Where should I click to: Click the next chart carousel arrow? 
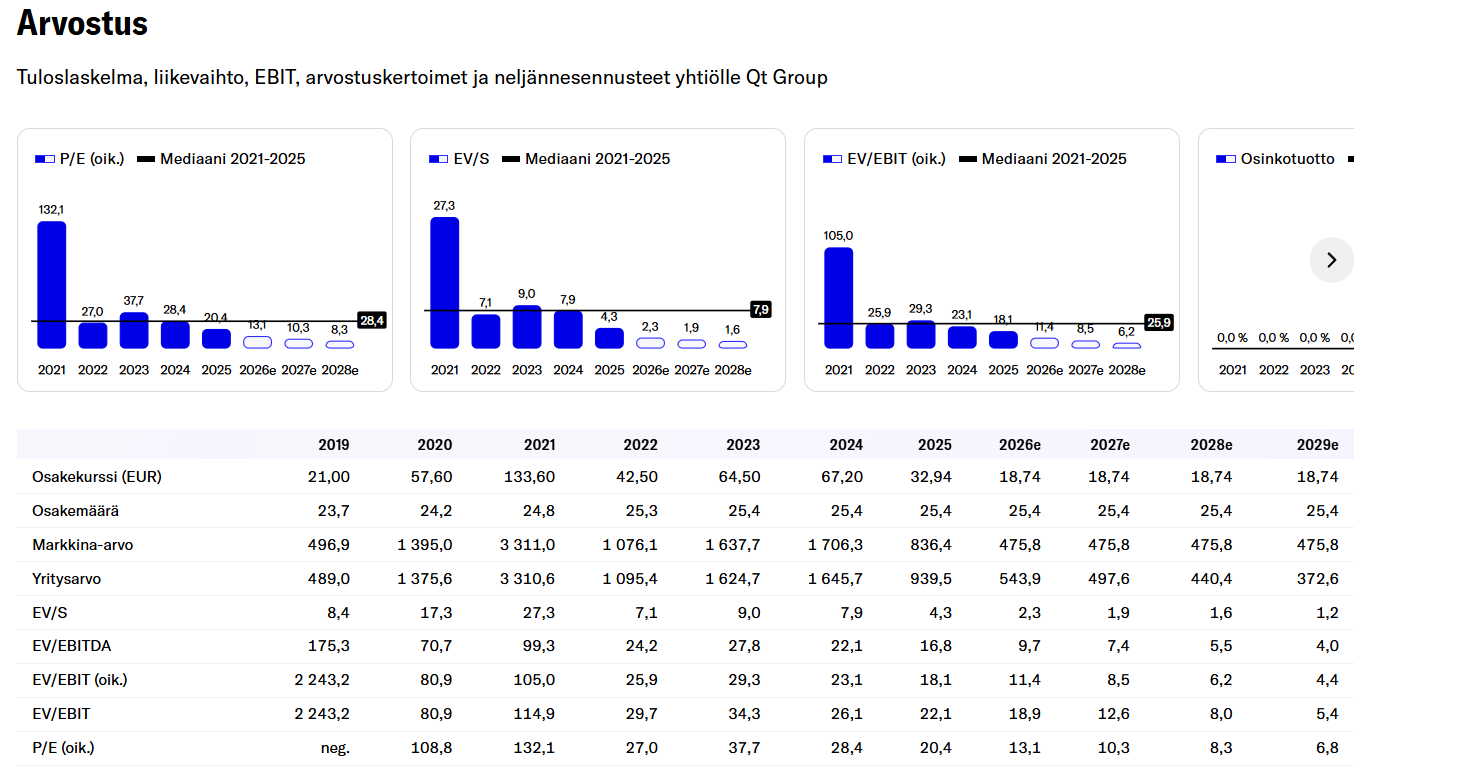coord(1331,260)
